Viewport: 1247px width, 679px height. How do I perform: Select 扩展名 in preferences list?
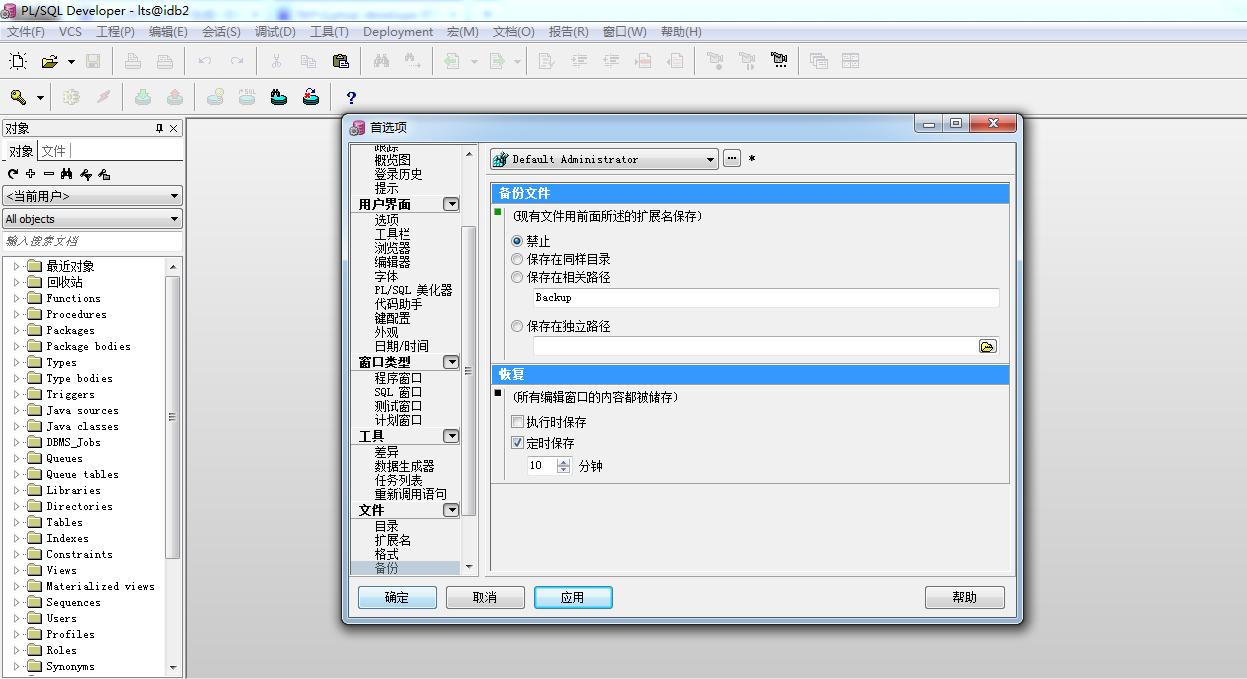point(392,540)
